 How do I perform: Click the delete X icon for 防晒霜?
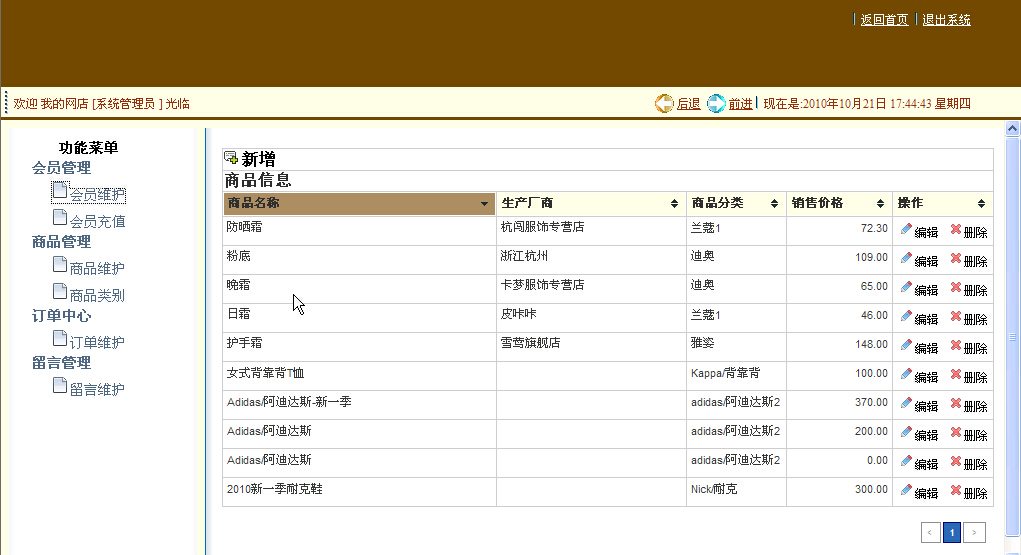coord(956,229)
